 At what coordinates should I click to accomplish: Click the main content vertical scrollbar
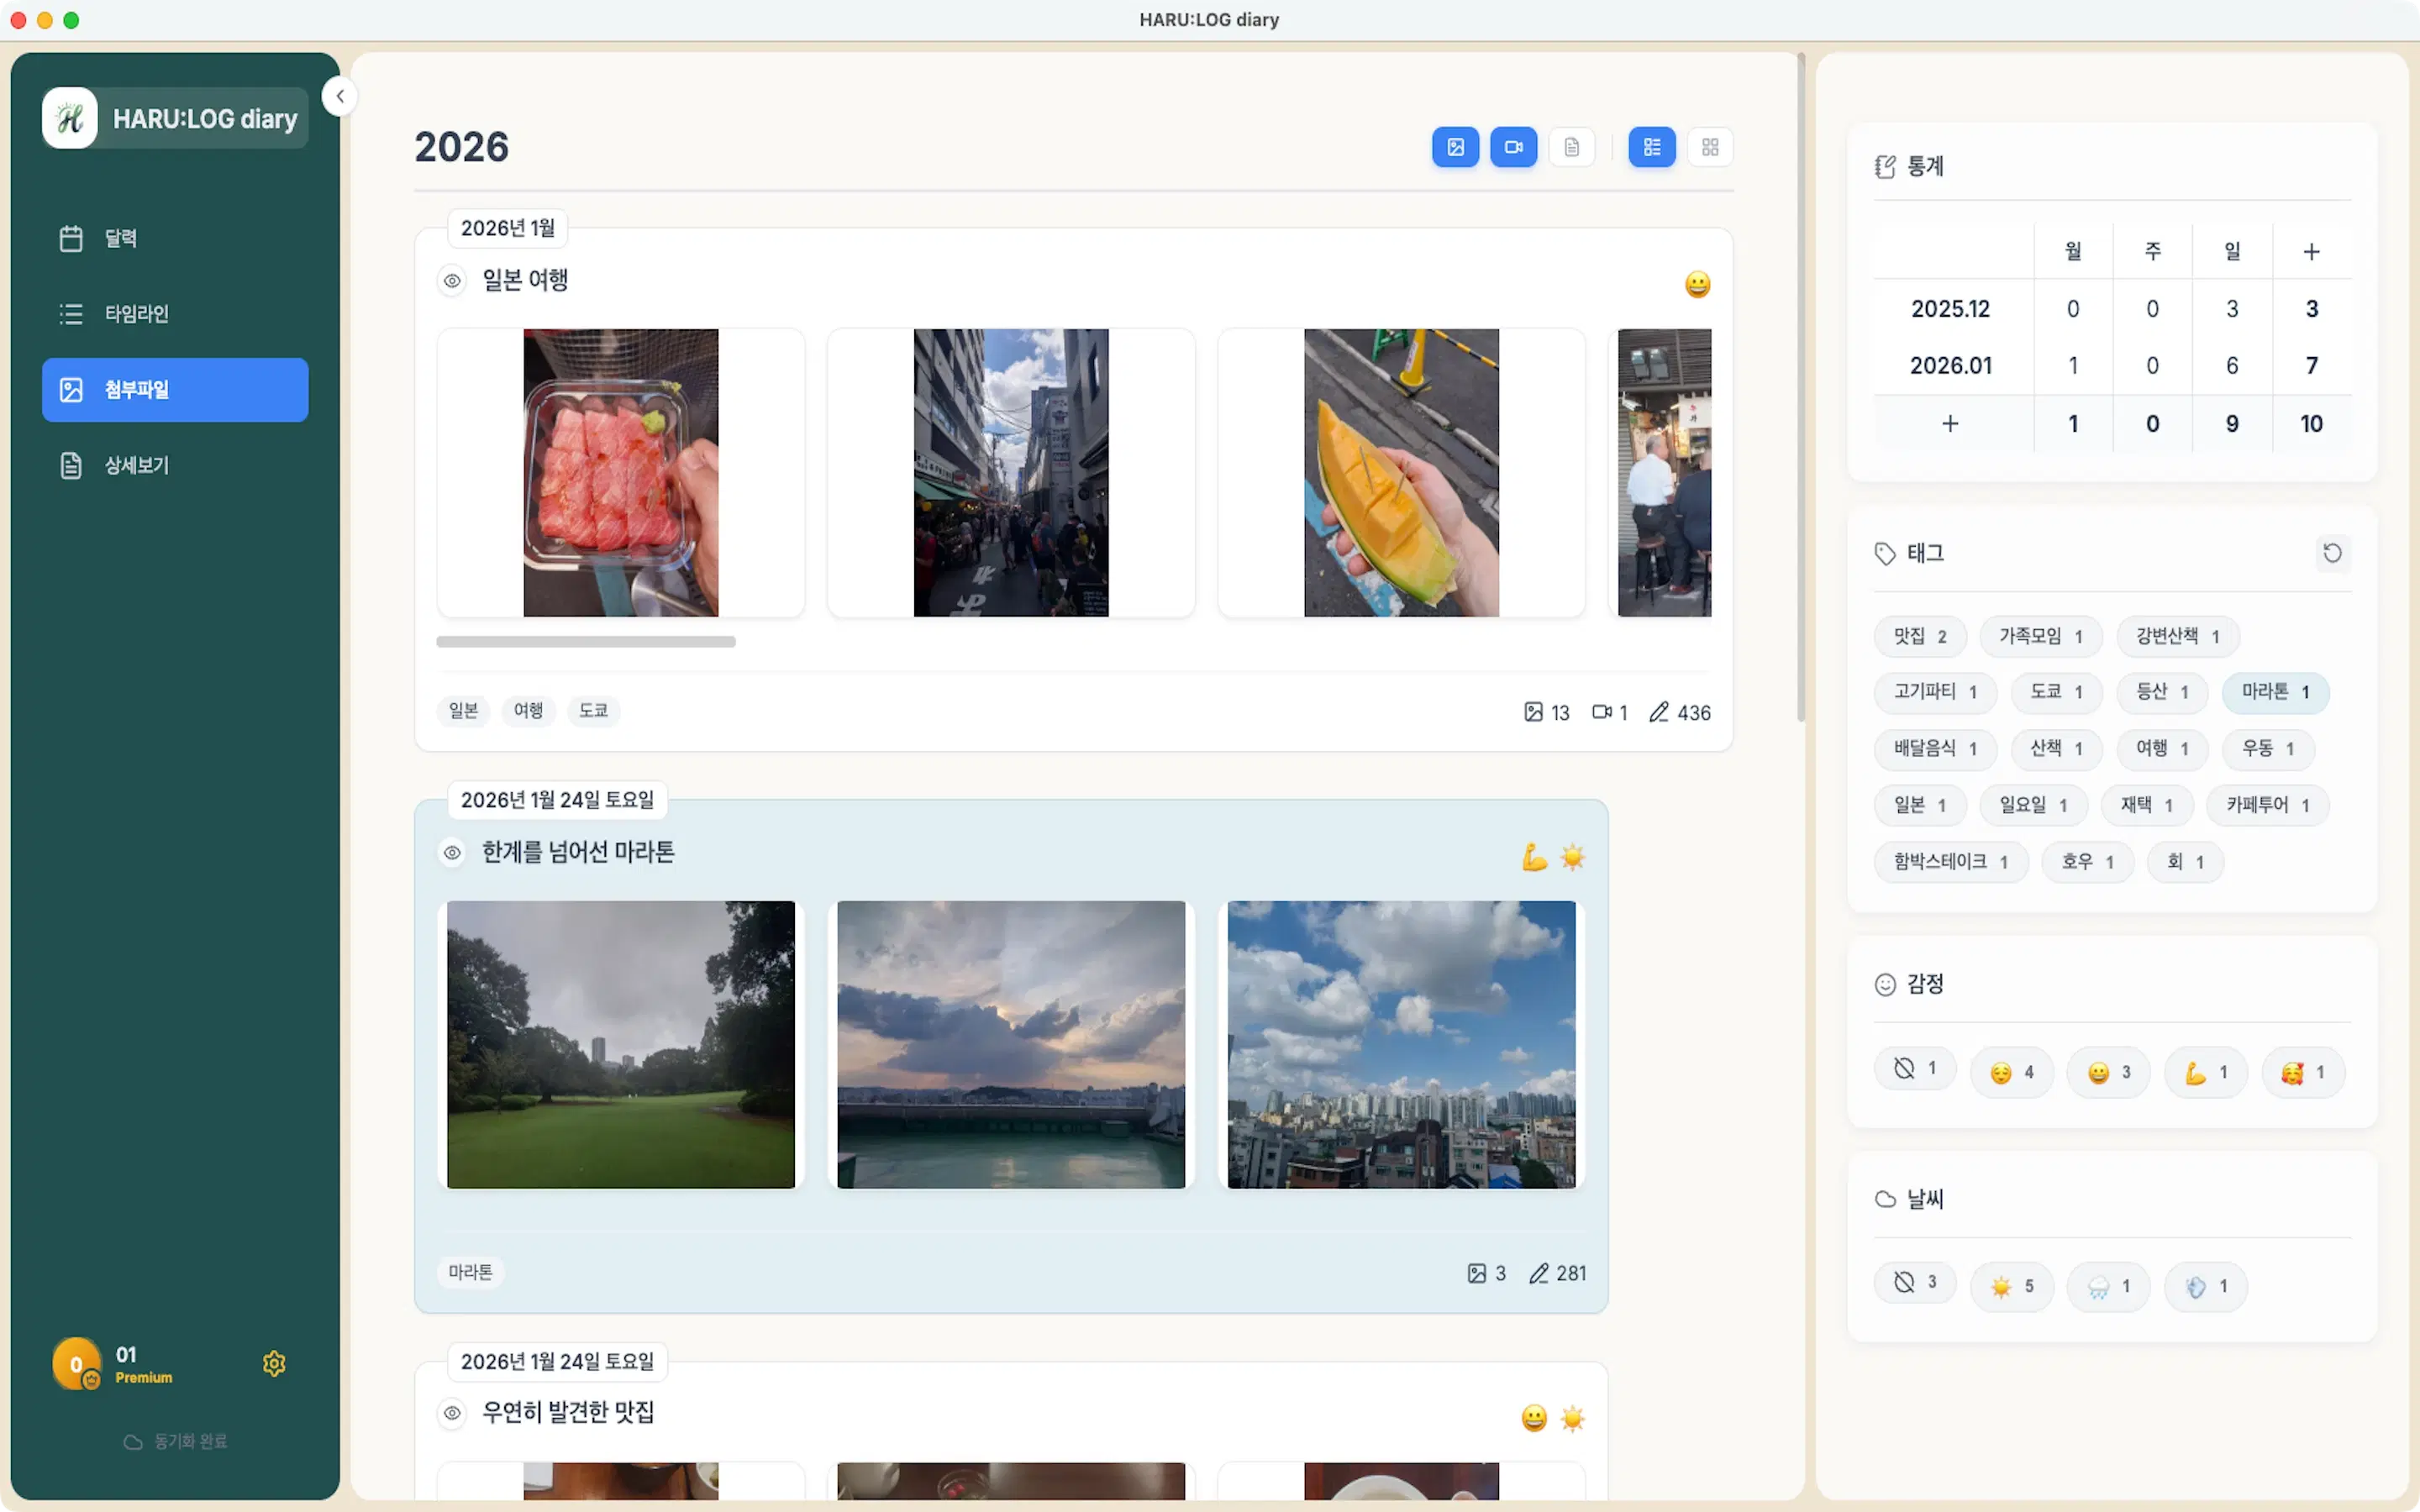click(x=1801, y=388)
